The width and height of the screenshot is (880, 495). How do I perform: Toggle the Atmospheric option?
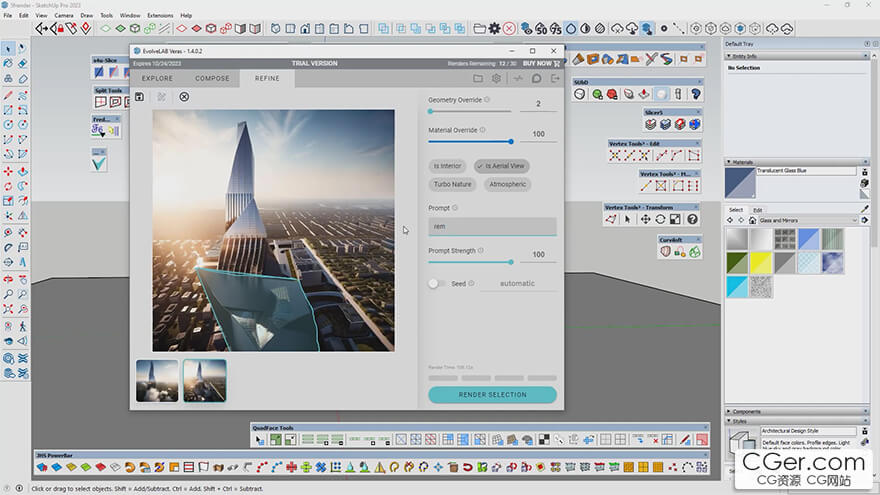pos(507,184)
